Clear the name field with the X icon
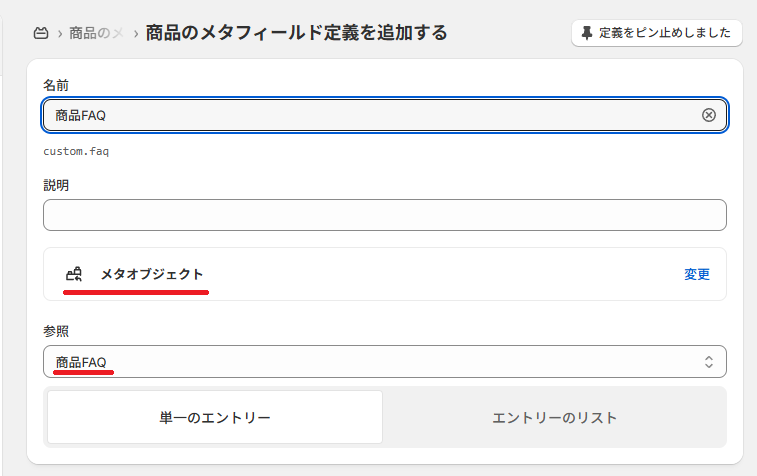The image size is (757, 476). [x=708, y=115]
